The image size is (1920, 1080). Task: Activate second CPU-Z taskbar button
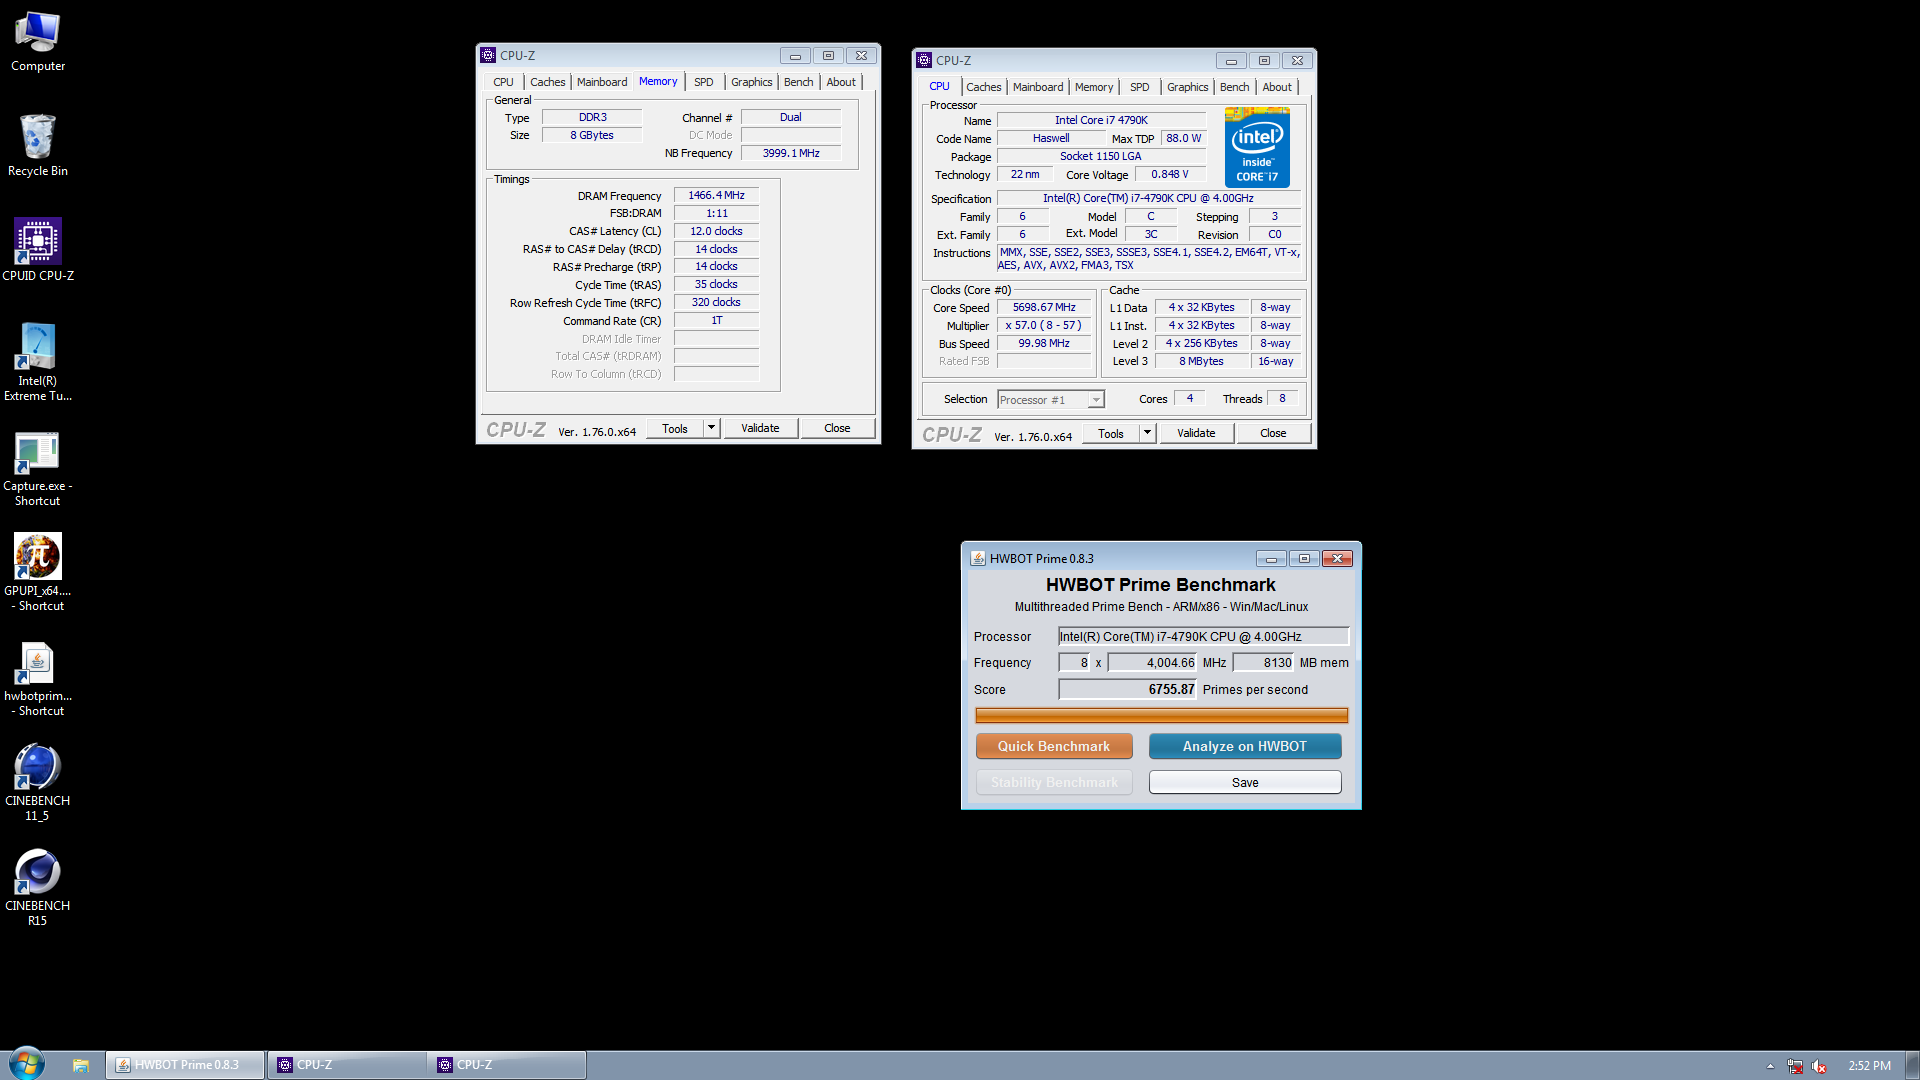click(x=507, y=1065)
